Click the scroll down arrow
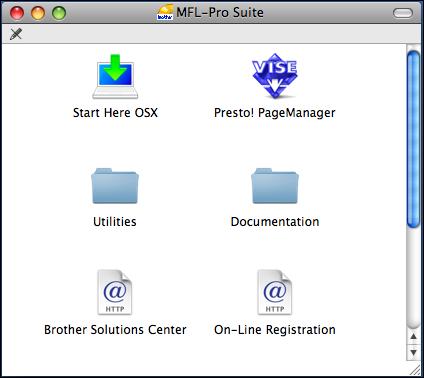 (x=414, y=352)
